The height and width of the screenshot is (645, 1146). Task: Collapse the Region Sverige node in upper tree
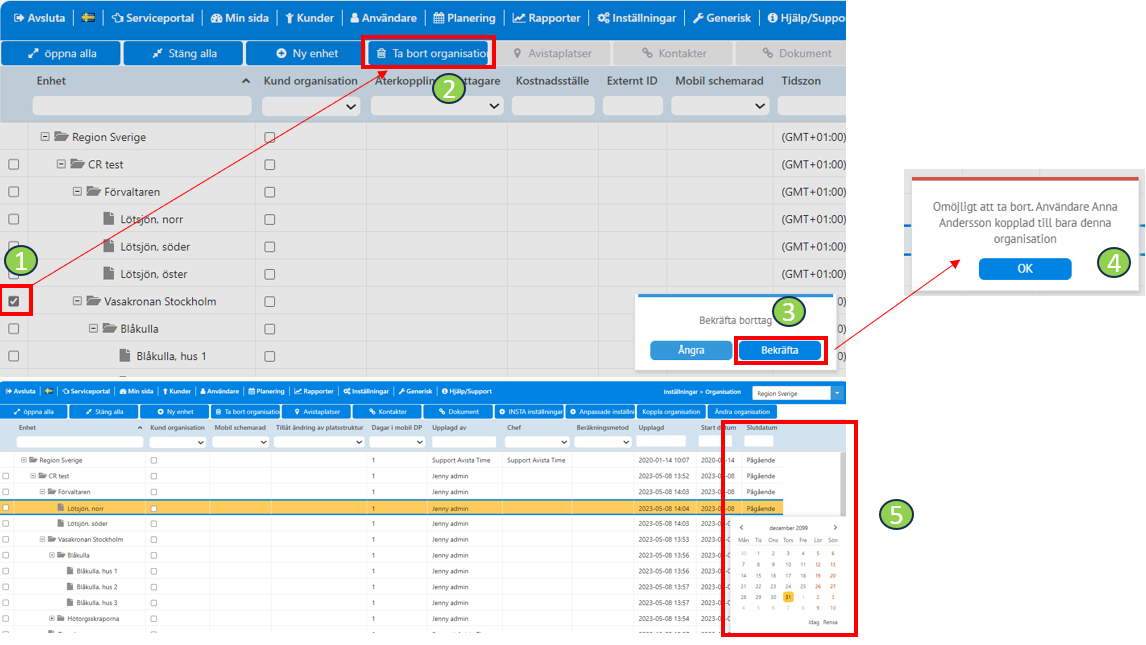point(45,137)
